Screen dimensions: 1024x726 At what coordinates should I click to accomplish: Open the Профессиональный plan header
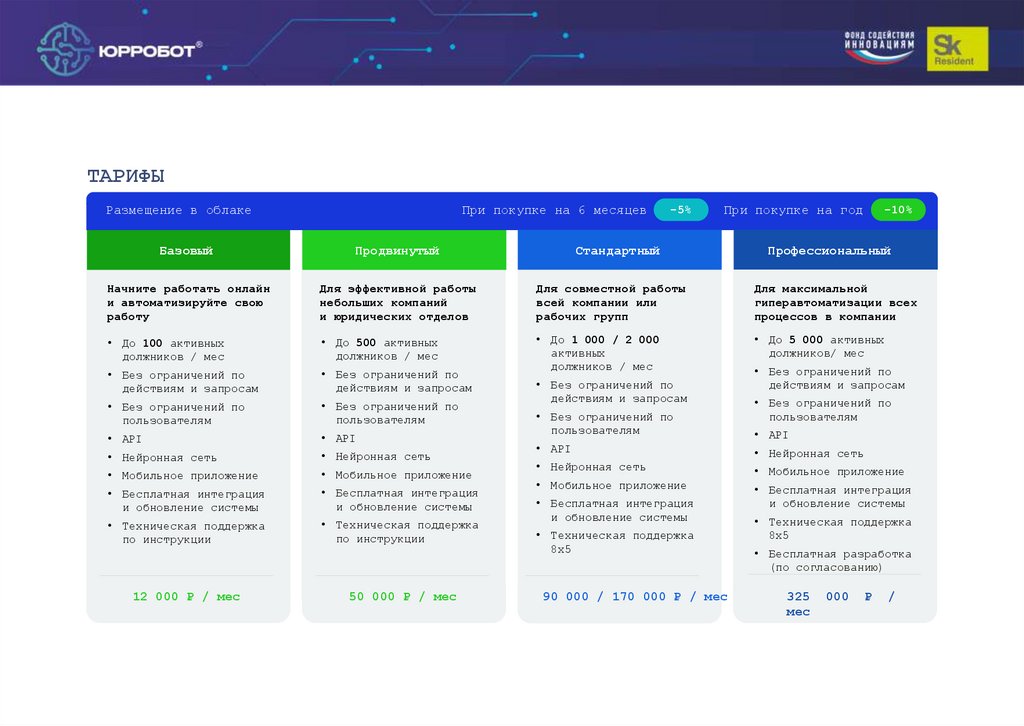835,250
